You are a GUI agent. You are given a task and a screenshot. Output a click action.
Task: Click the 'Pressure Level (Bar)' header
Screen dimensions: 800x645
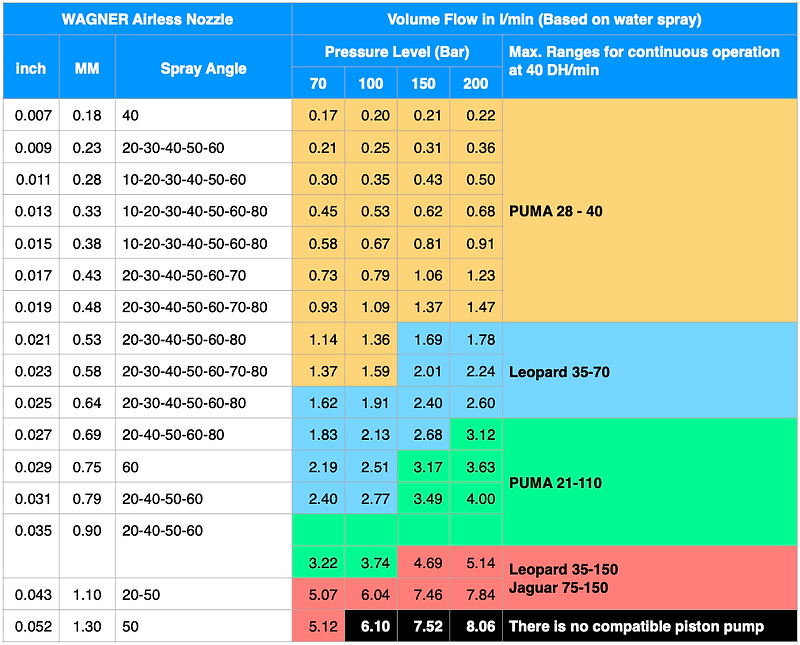coord(397,52)
